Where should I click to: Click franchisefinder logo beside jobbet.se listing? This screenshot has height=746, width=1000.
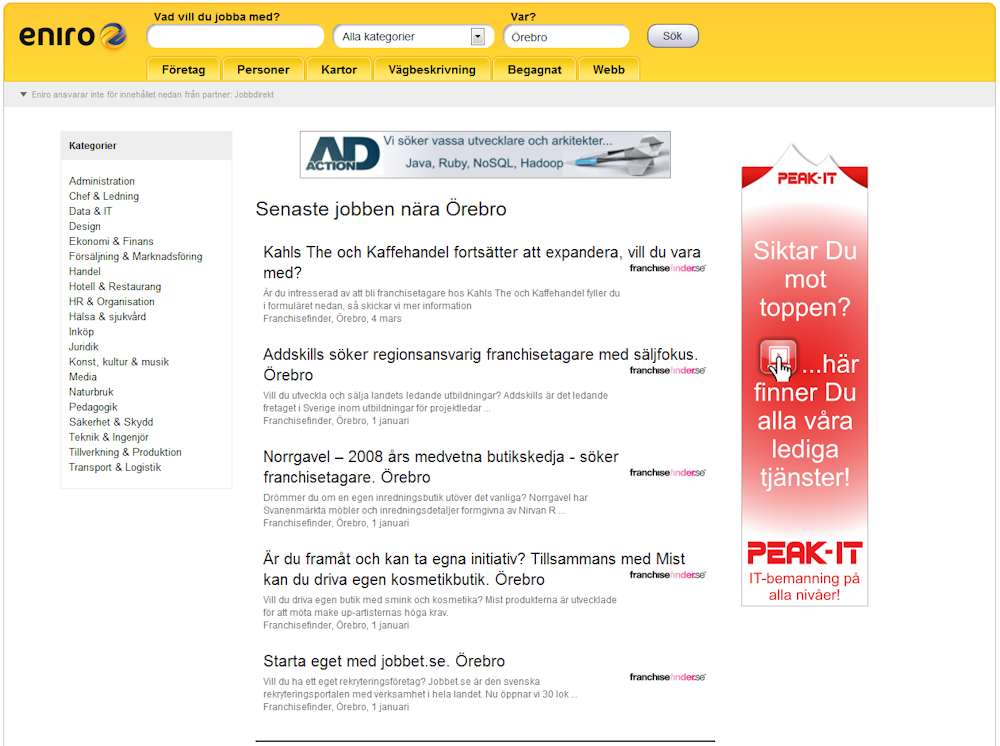(x=667, y=677)
